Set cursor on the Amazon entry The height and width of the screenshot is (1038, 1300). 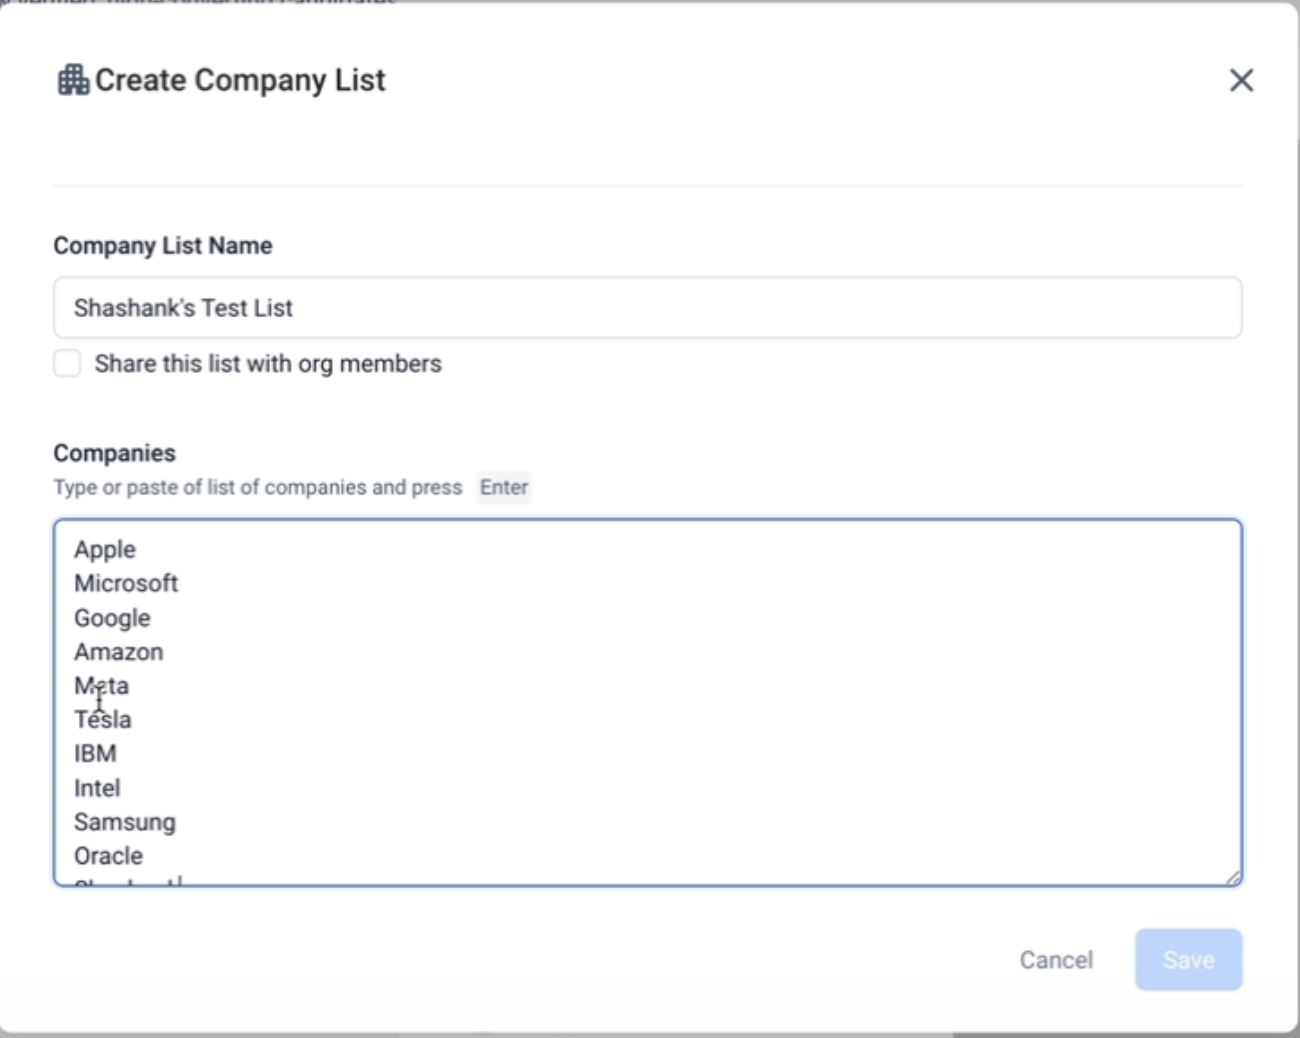(118, 652)
